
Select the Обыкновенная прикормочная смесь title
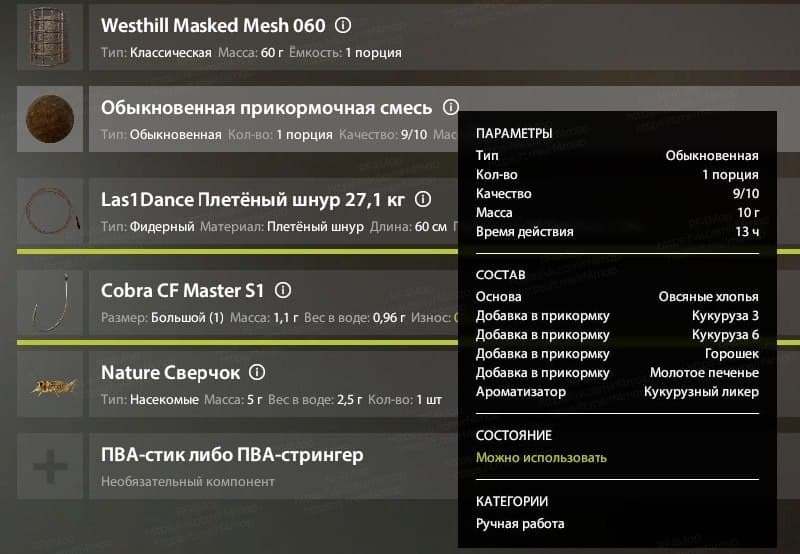pyautogui.click(x=266, y=108)
